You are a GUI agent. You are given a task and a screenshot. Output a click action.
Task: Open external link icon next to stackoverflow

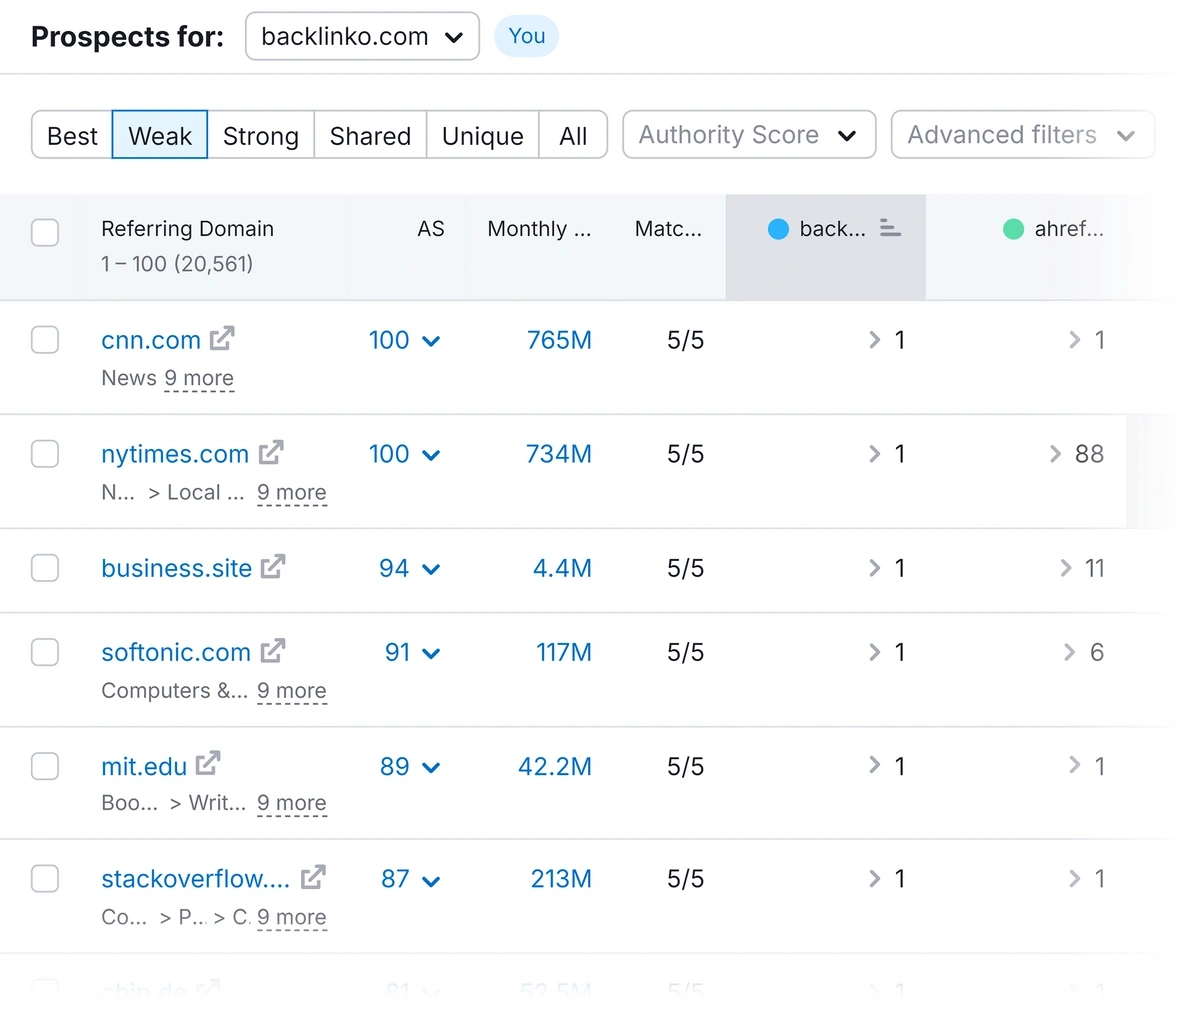[313, 877]
